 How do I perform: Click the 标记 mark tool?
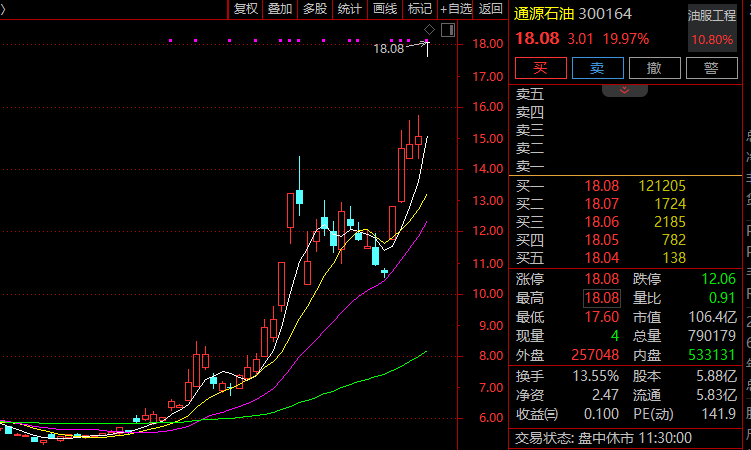point(419,9)
